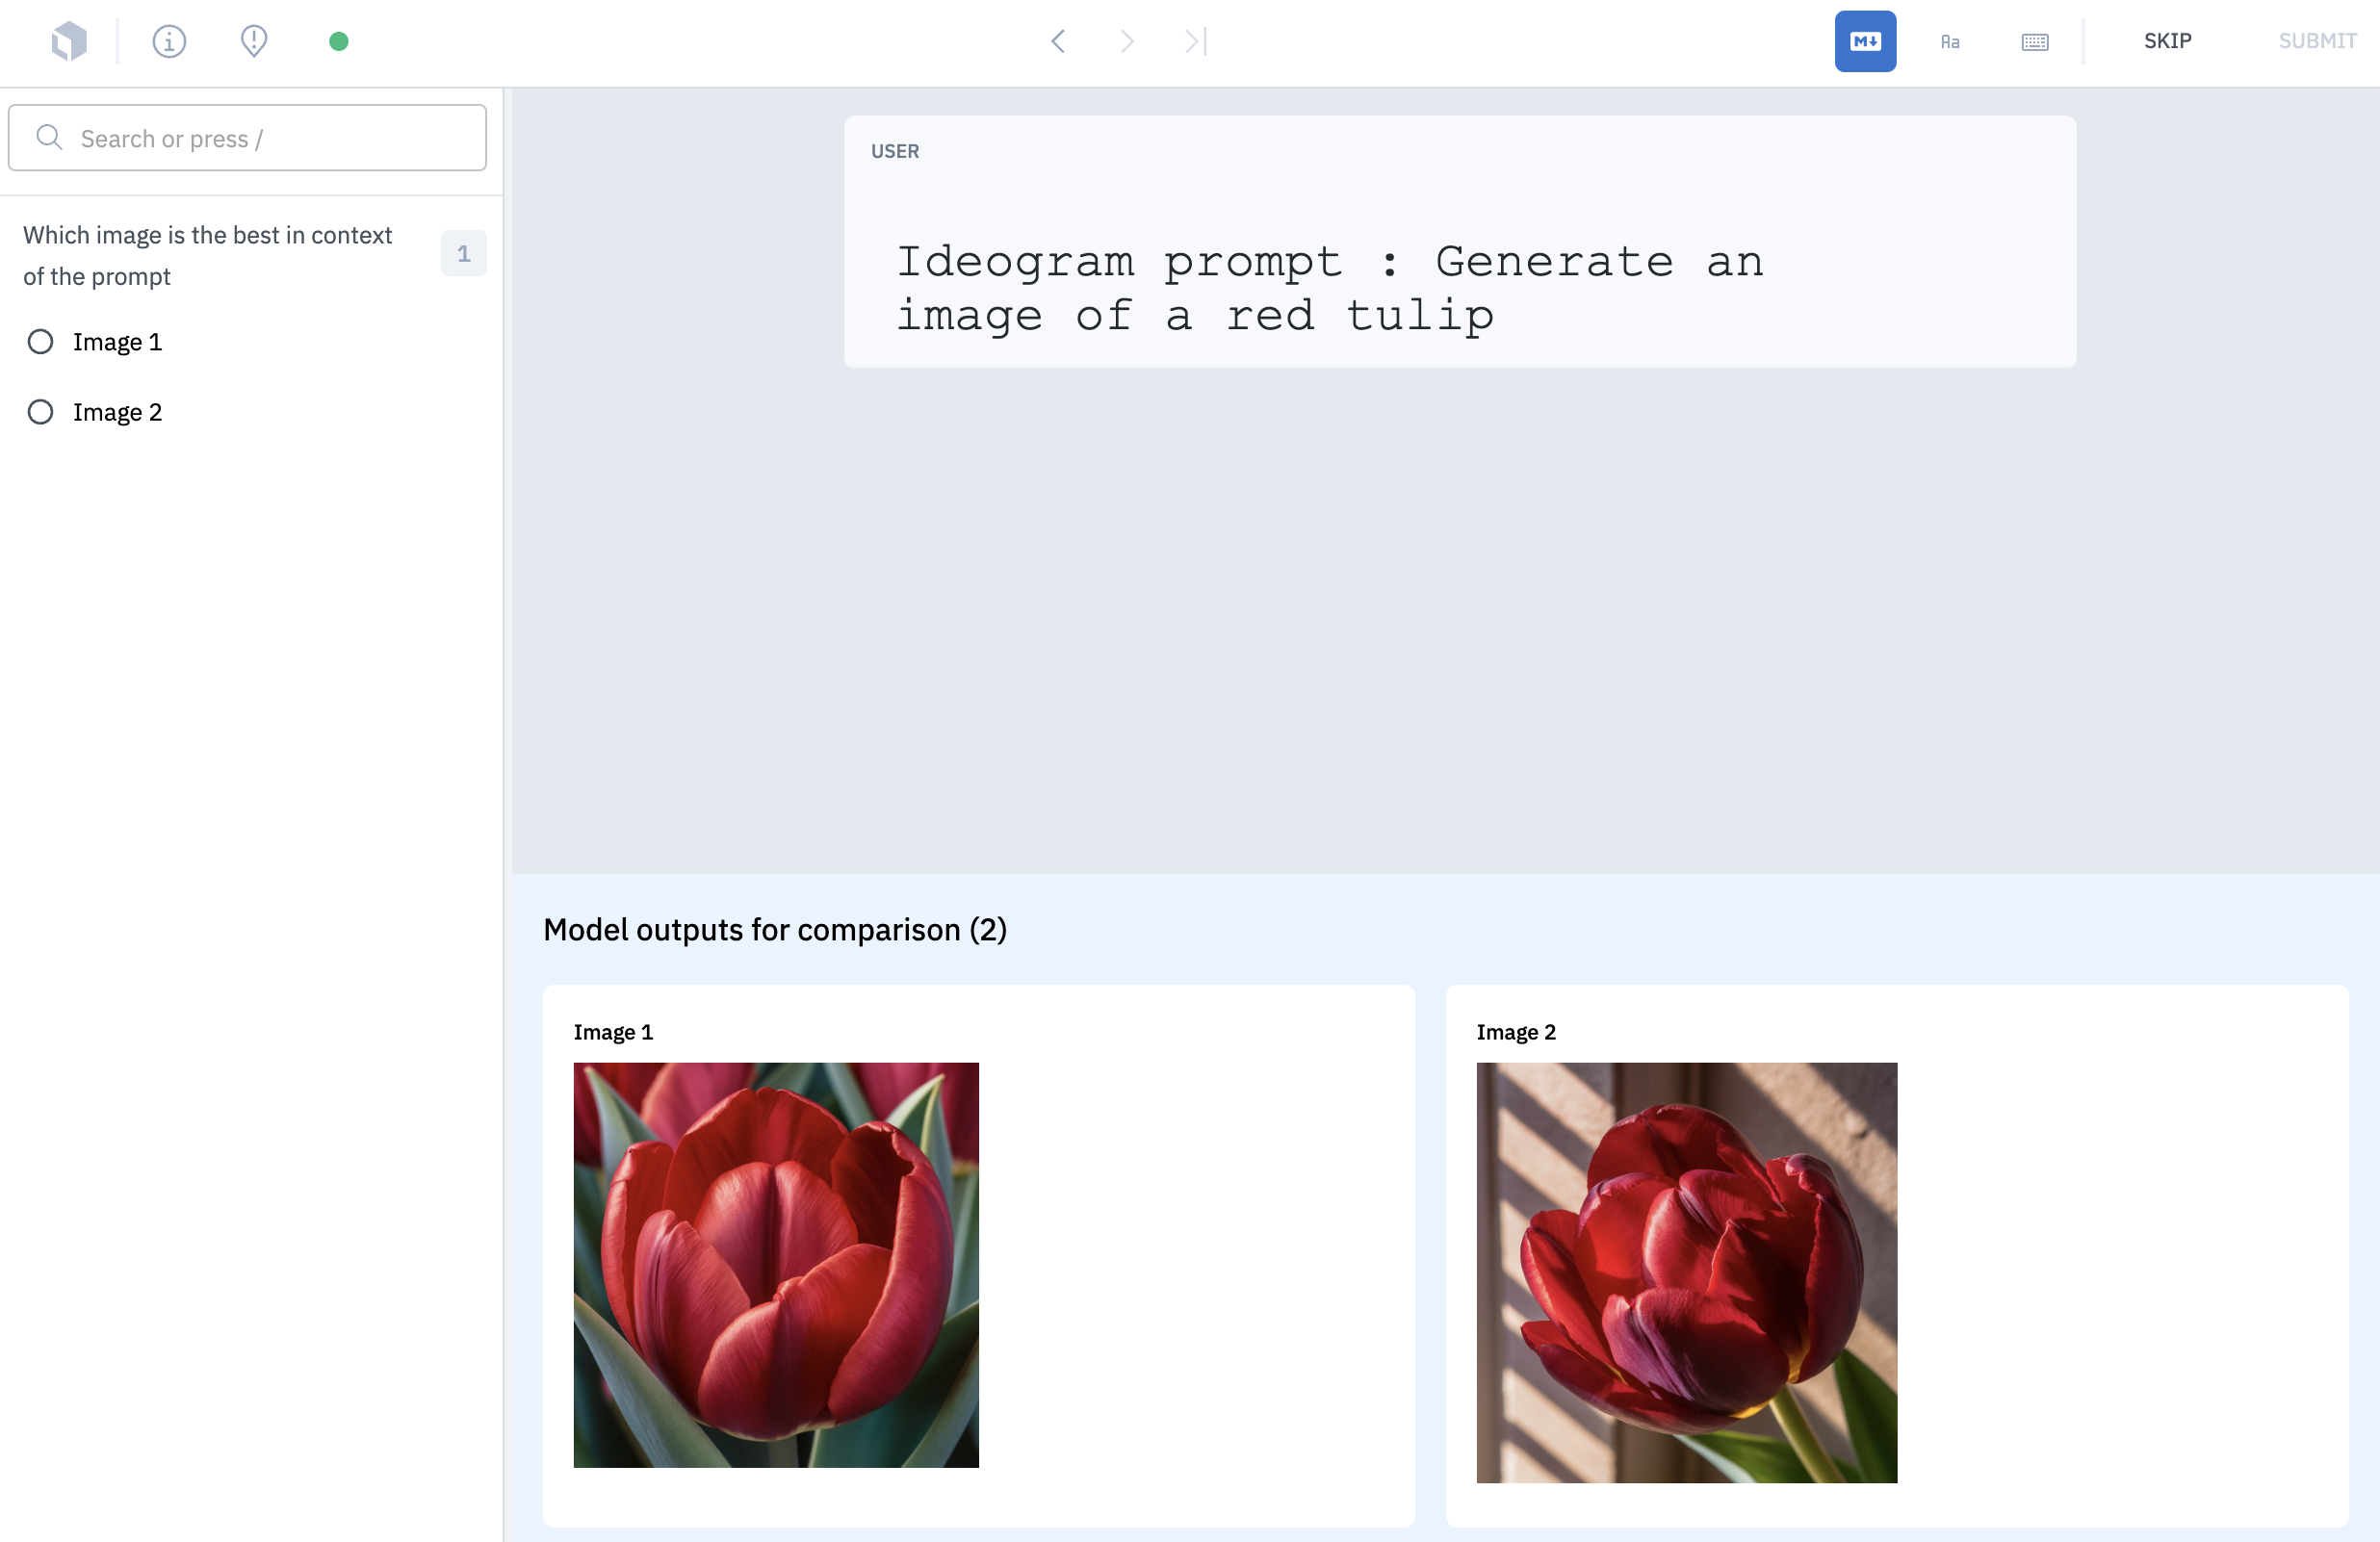The width and height of the screenshot is (2380, 1542).
Task: Click the back navigation arrow icon
Action: [x=1060, y=41]
